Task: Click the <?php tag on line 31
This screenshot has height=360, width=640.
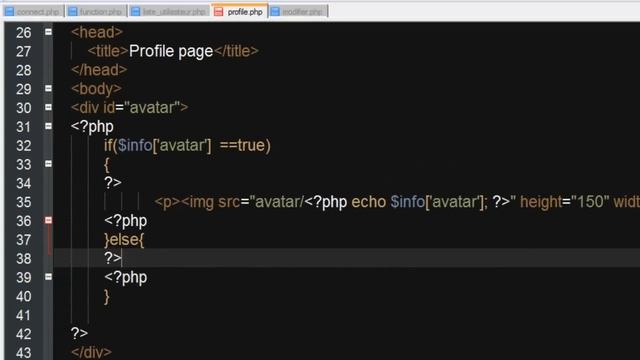Action: pyautogui.click(x=92, y=127)
